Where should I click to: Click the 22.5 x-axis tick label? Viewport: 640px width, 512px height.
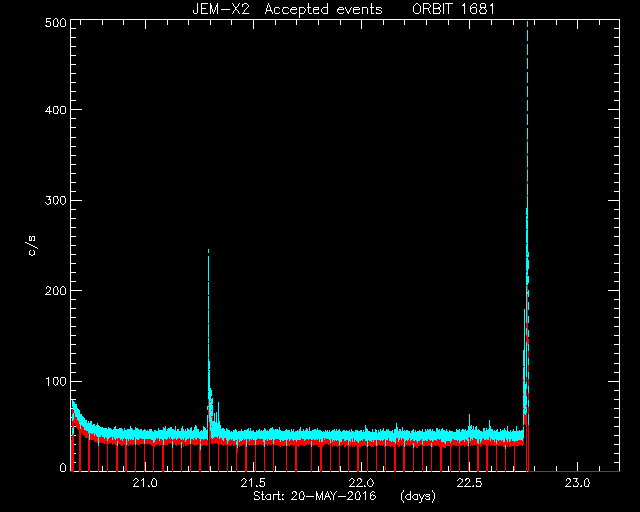click(x=469, y=483)
